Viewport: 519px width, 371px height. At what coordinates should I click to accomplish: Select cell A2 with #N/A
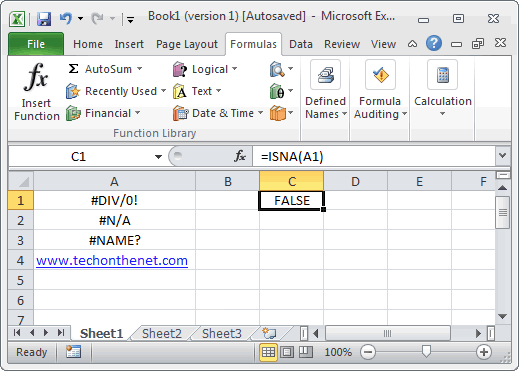point(114,220)
